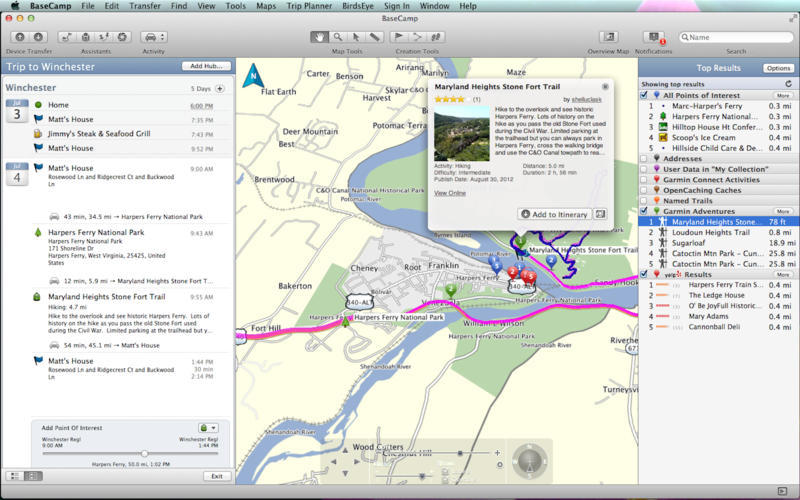800x500 pixels.
Task: Click the Add Point Of Interest timeline slider
Action: [x=144, y=453]
